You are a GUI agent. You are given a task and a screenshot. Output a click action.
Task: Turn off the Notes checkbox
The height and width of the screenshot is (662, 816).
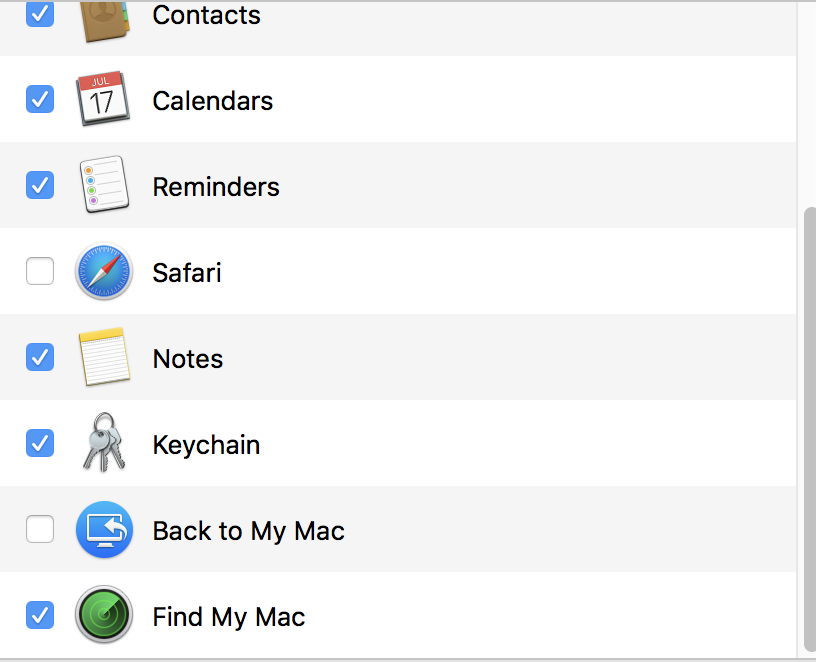pos(40,357)
